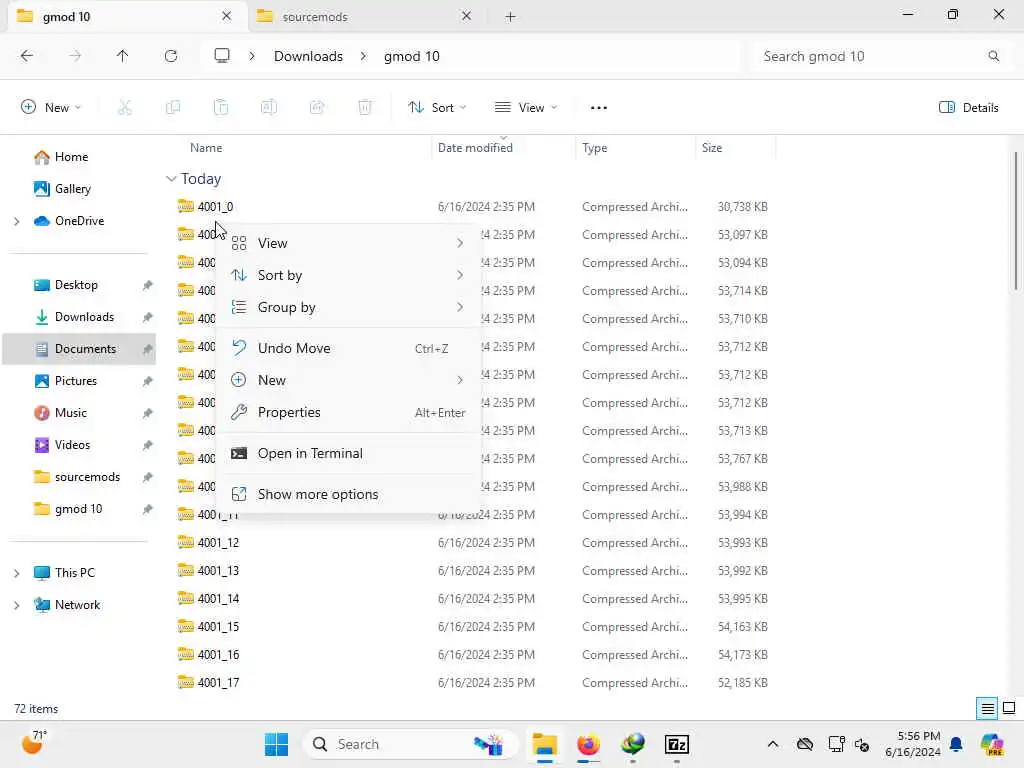Click Downloads in the address breadcrumb

[x=308, y=56]
